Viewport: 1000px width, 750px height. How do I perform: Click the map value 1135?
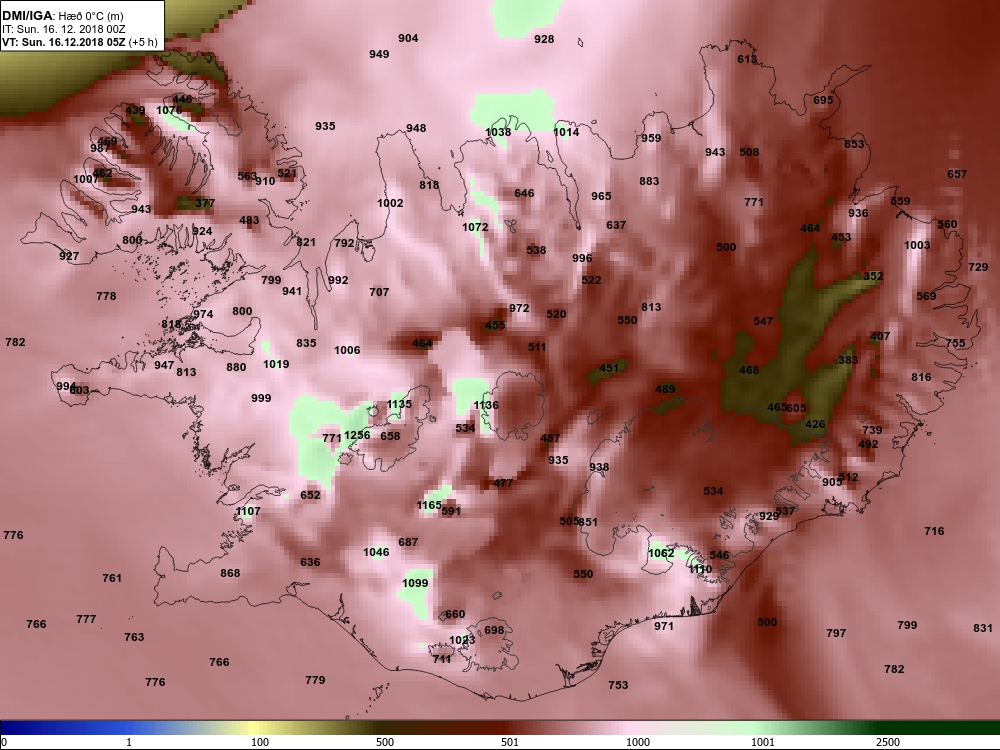tap(399, 404)
